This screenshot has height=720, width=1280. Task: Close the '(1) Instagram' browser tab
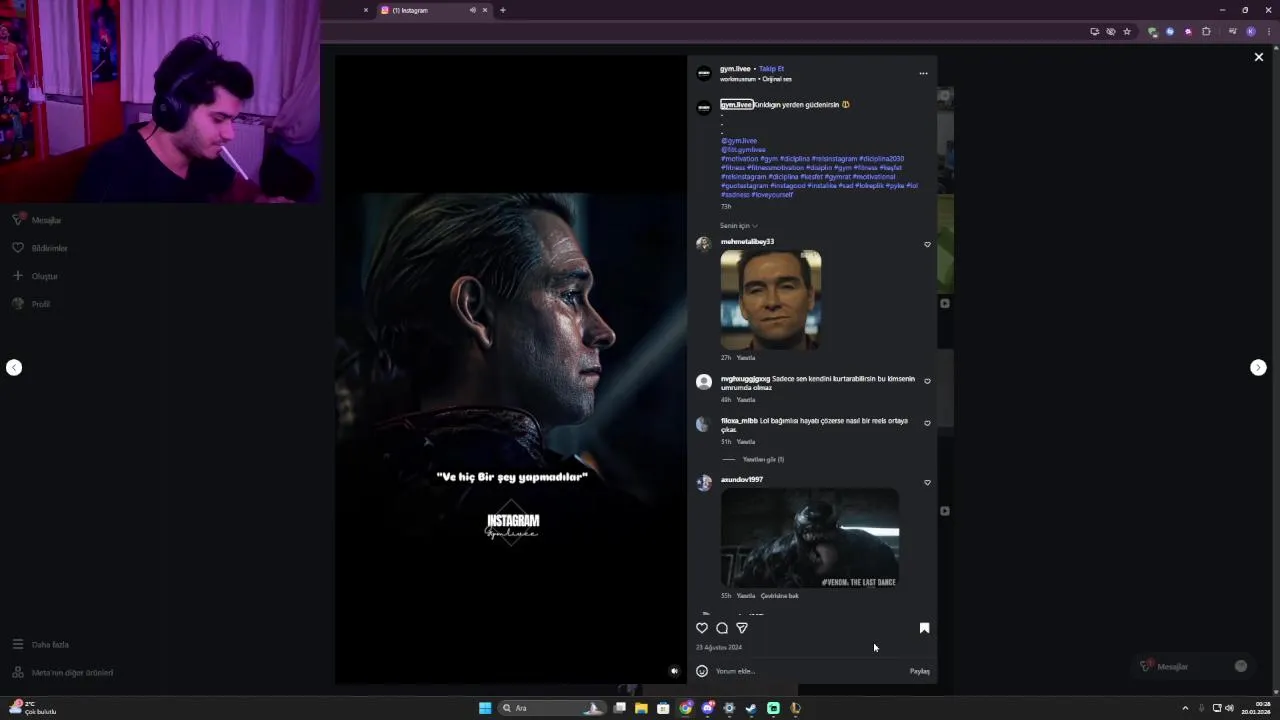(485, 10)
